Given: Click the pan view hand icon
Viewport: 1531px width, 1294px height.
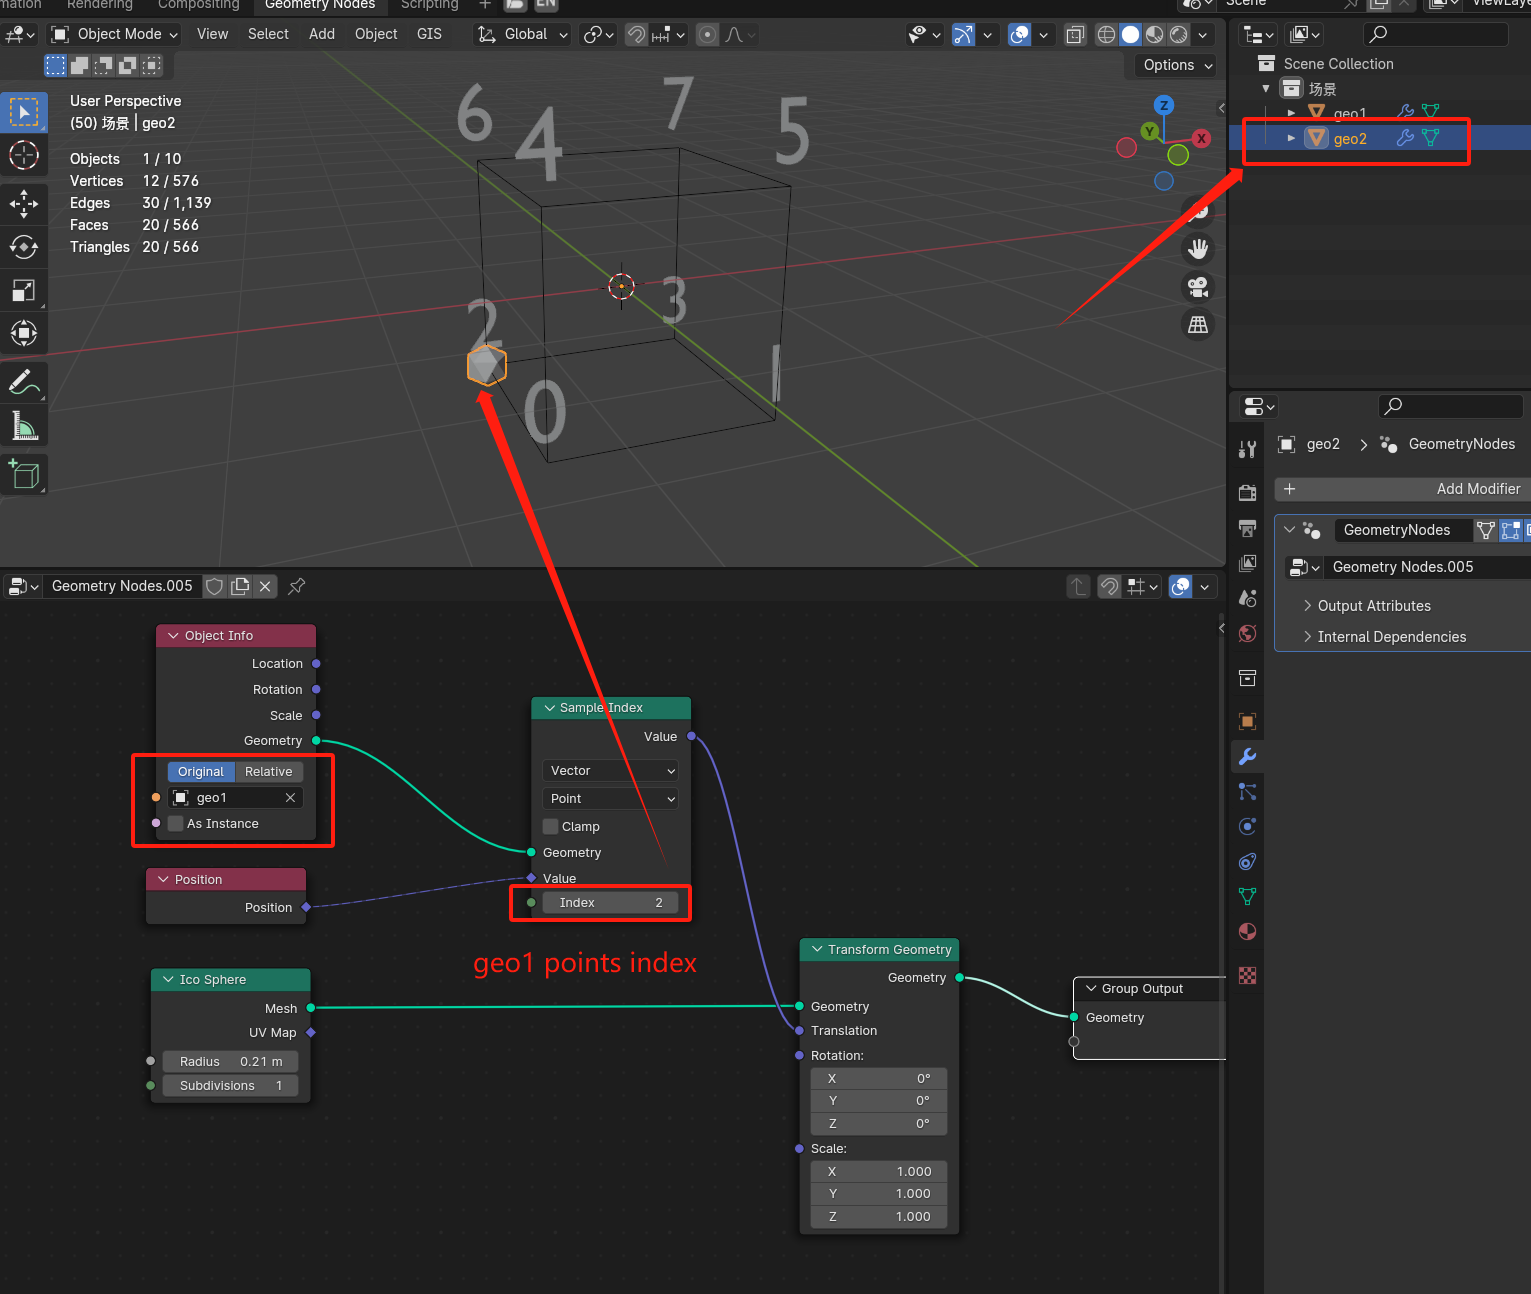Looking at the screenshot, I should (x=1198, y=248).
